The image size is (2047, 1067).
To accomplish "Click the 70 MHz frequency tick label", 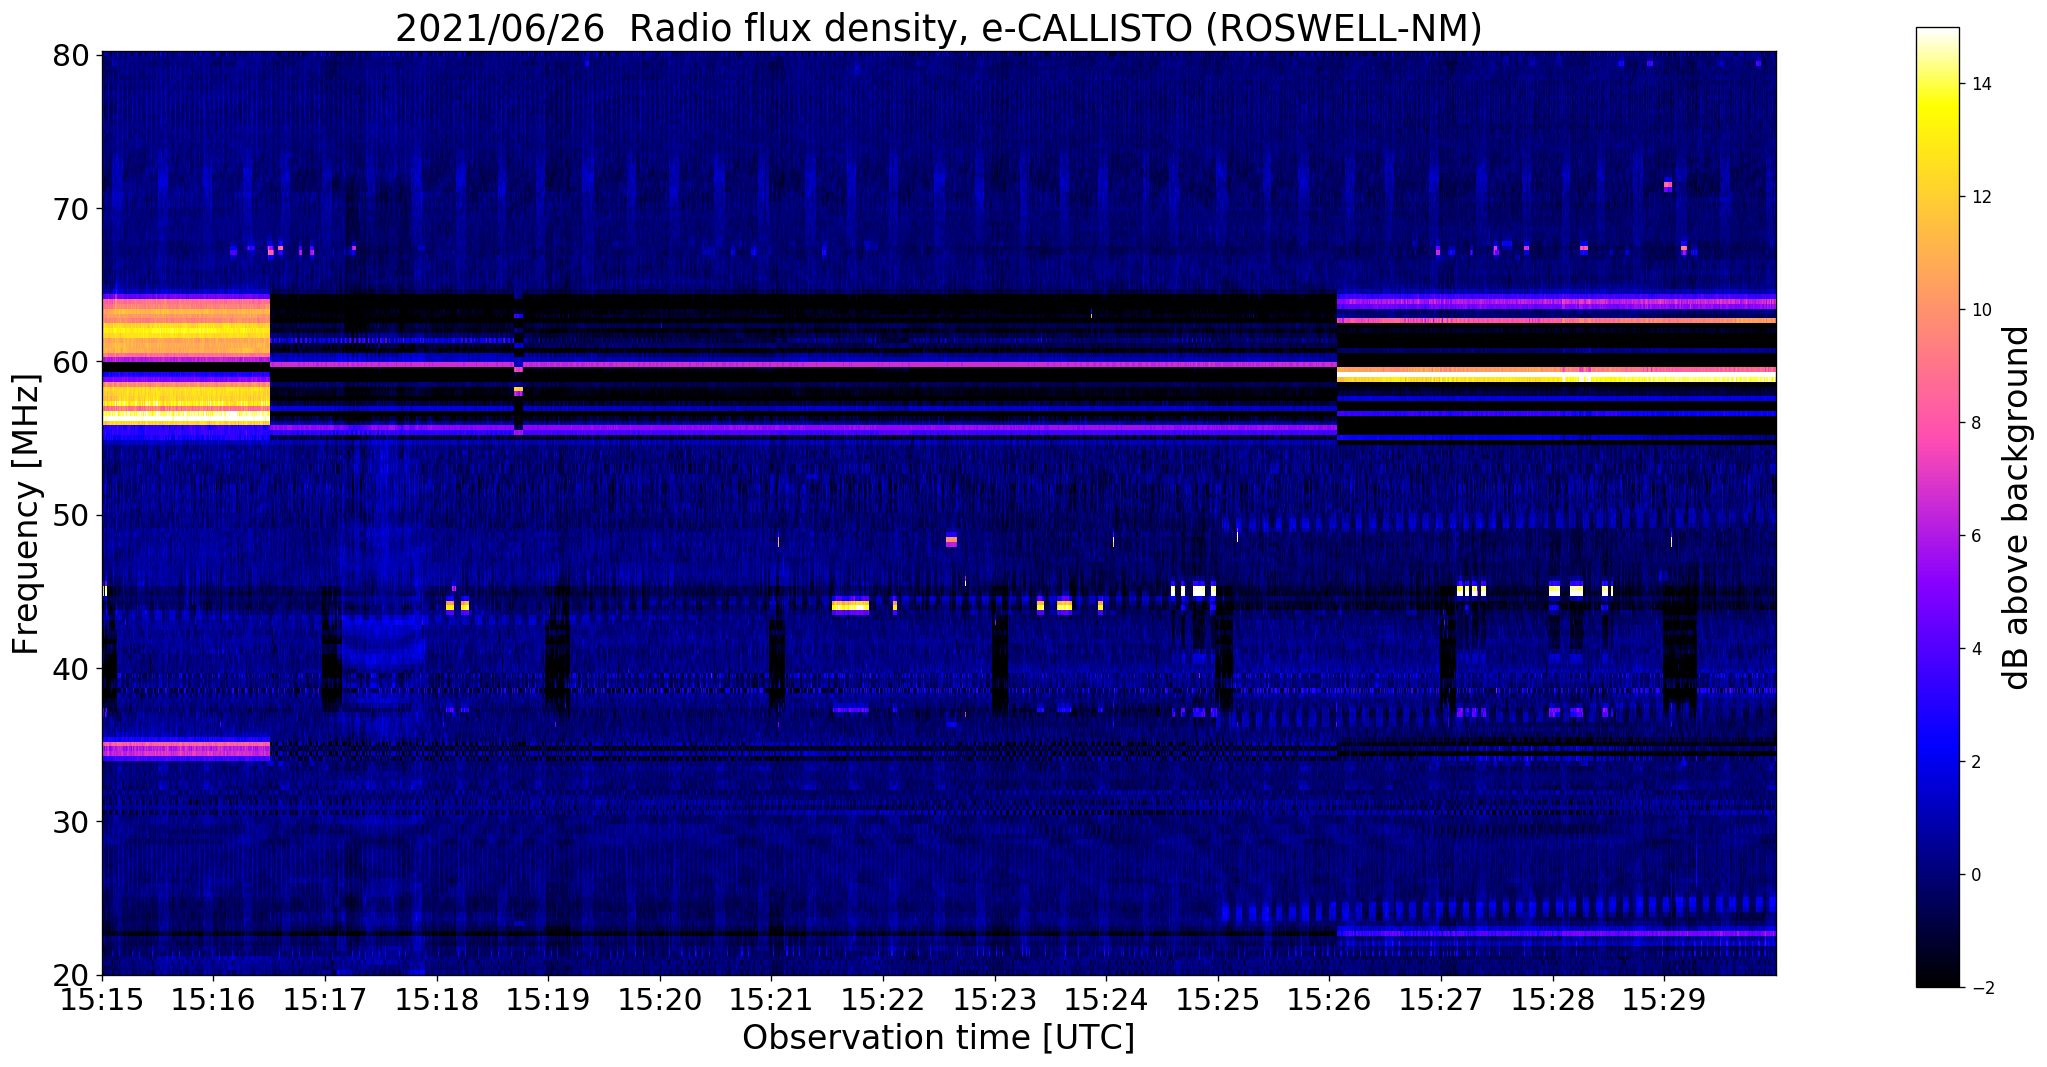I will 70,209.
